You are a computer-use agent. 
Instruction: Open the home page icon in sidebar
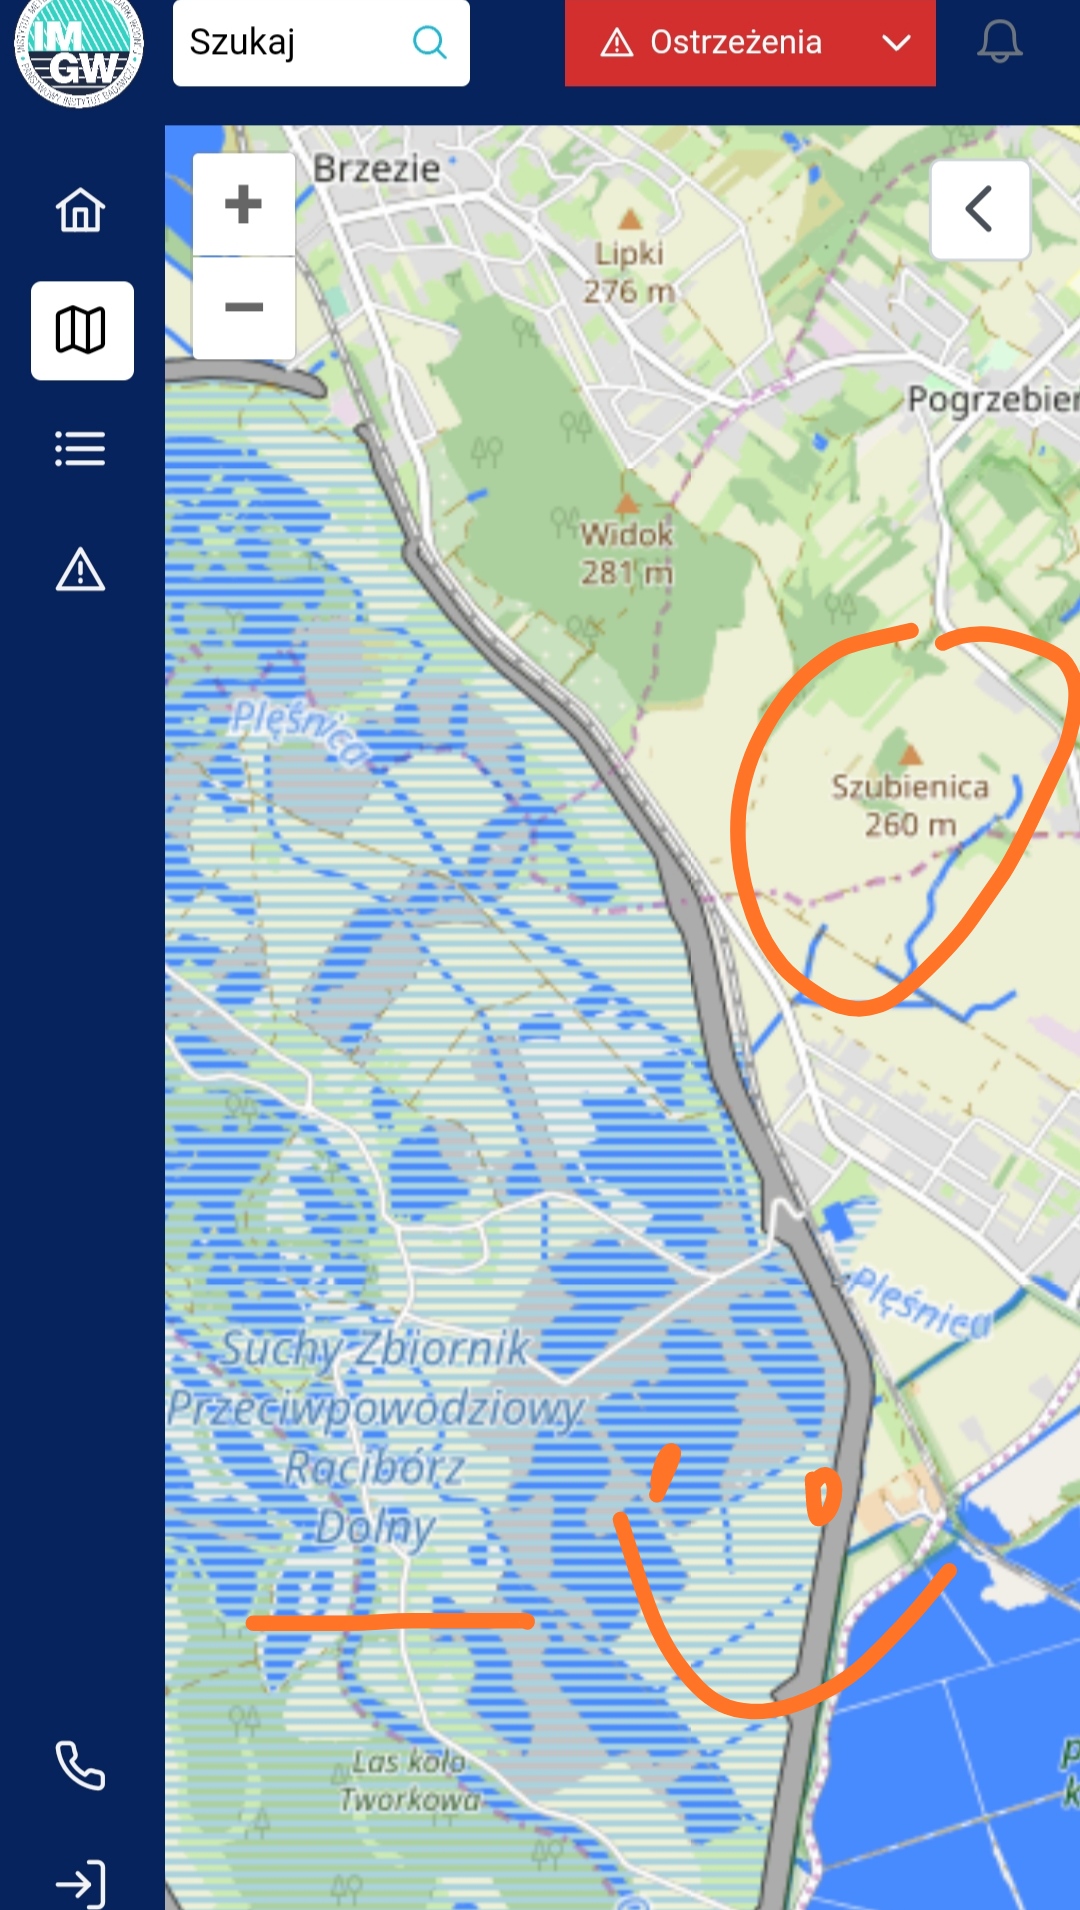[80, 210]
